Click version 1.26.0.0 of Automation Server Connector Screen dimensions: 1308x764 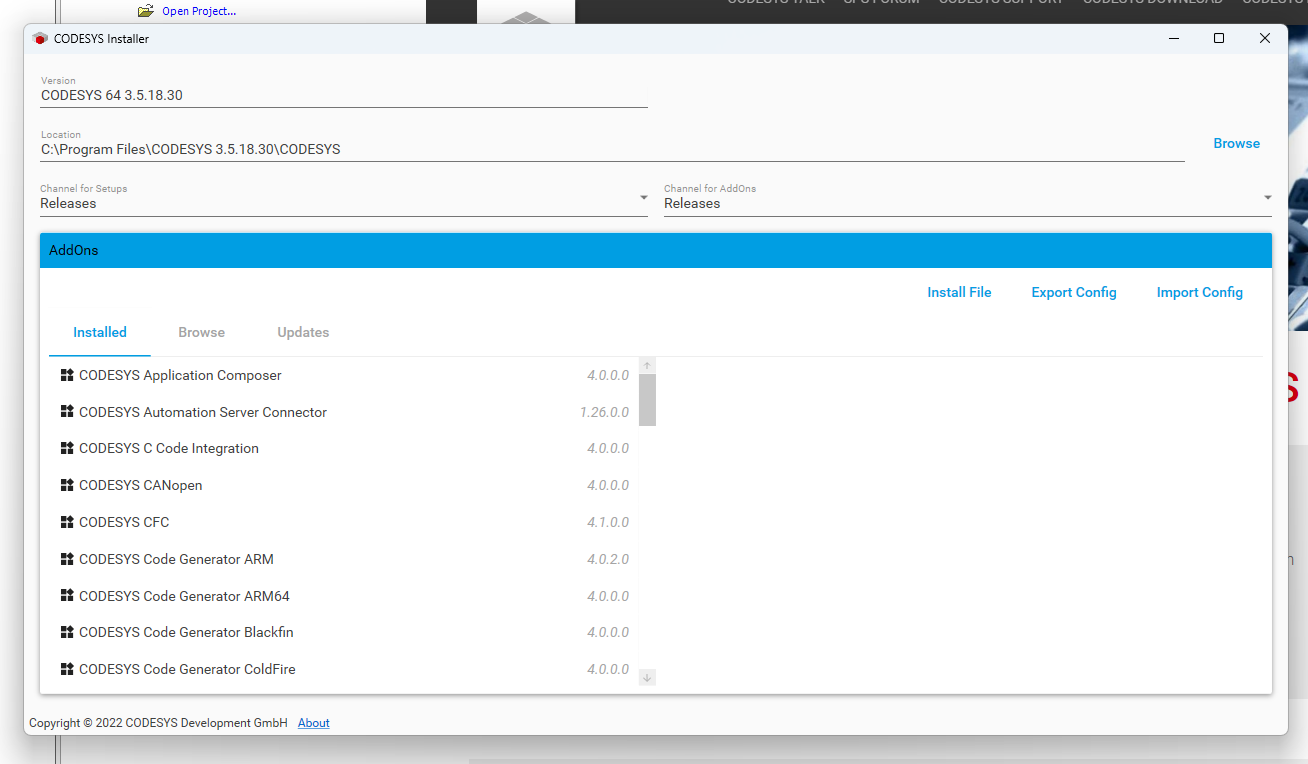(x=604, y=412)
